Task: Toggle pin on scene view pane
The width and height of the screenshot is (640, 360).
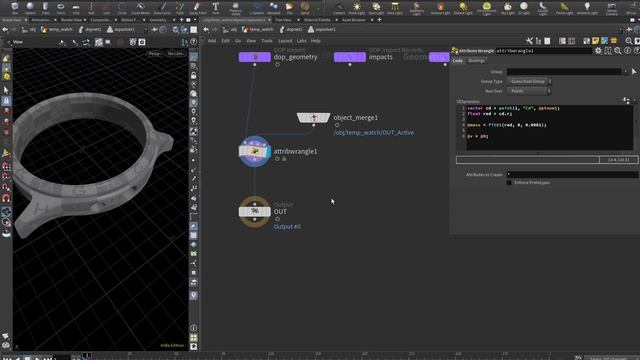Action: [x=155, y=29]
